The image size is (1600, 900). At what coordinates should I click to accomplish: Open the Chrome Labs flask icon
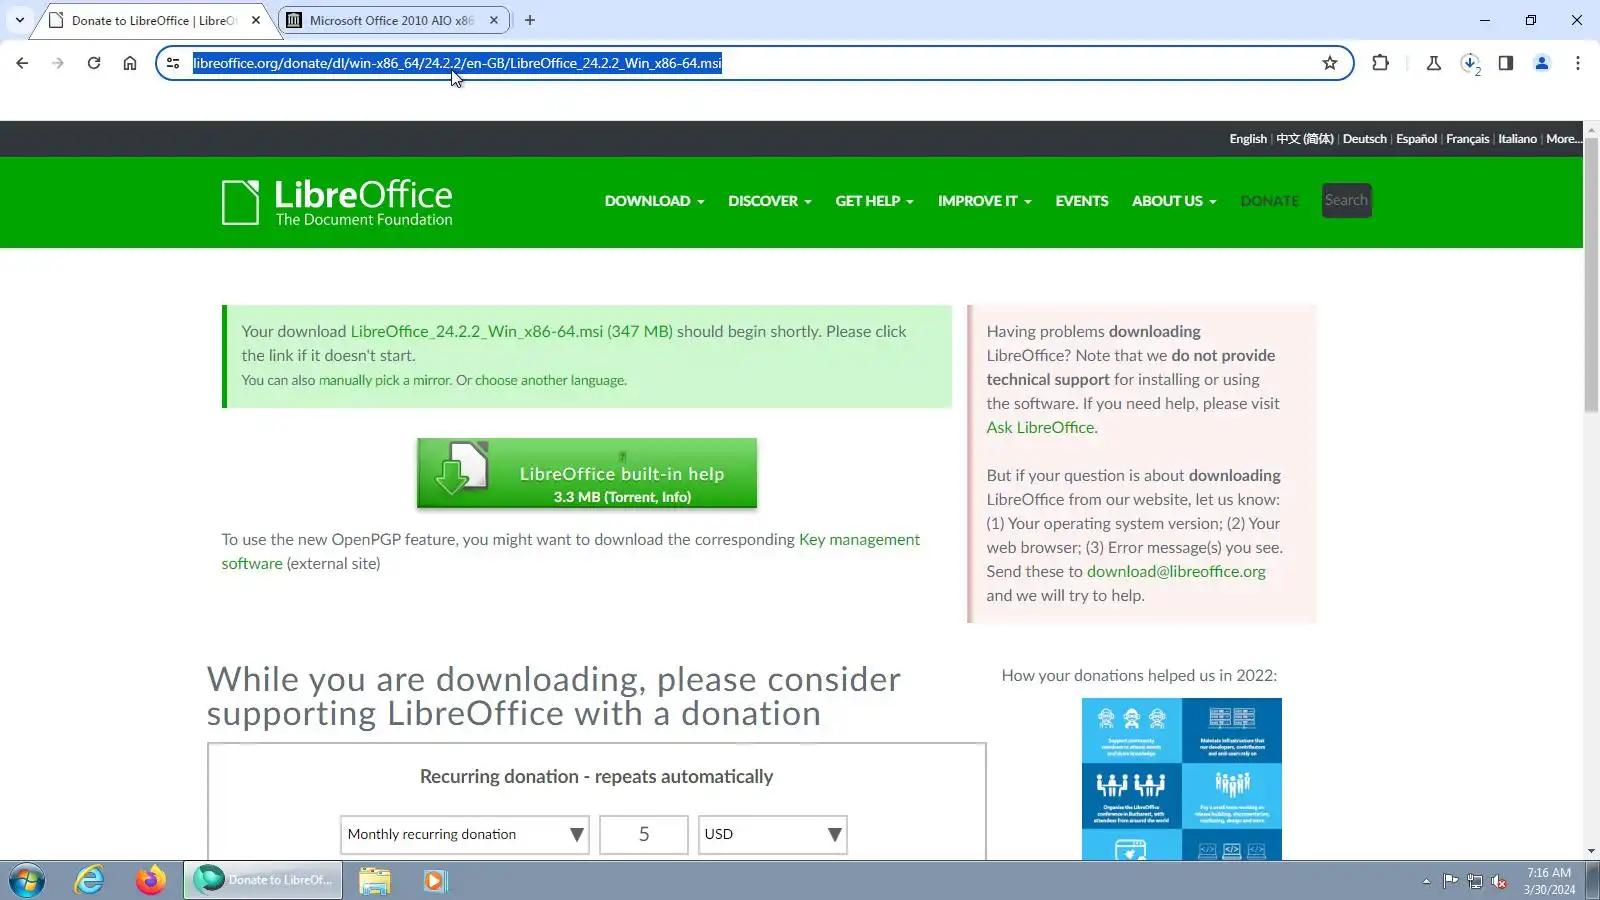click(x=1434, y=63)
